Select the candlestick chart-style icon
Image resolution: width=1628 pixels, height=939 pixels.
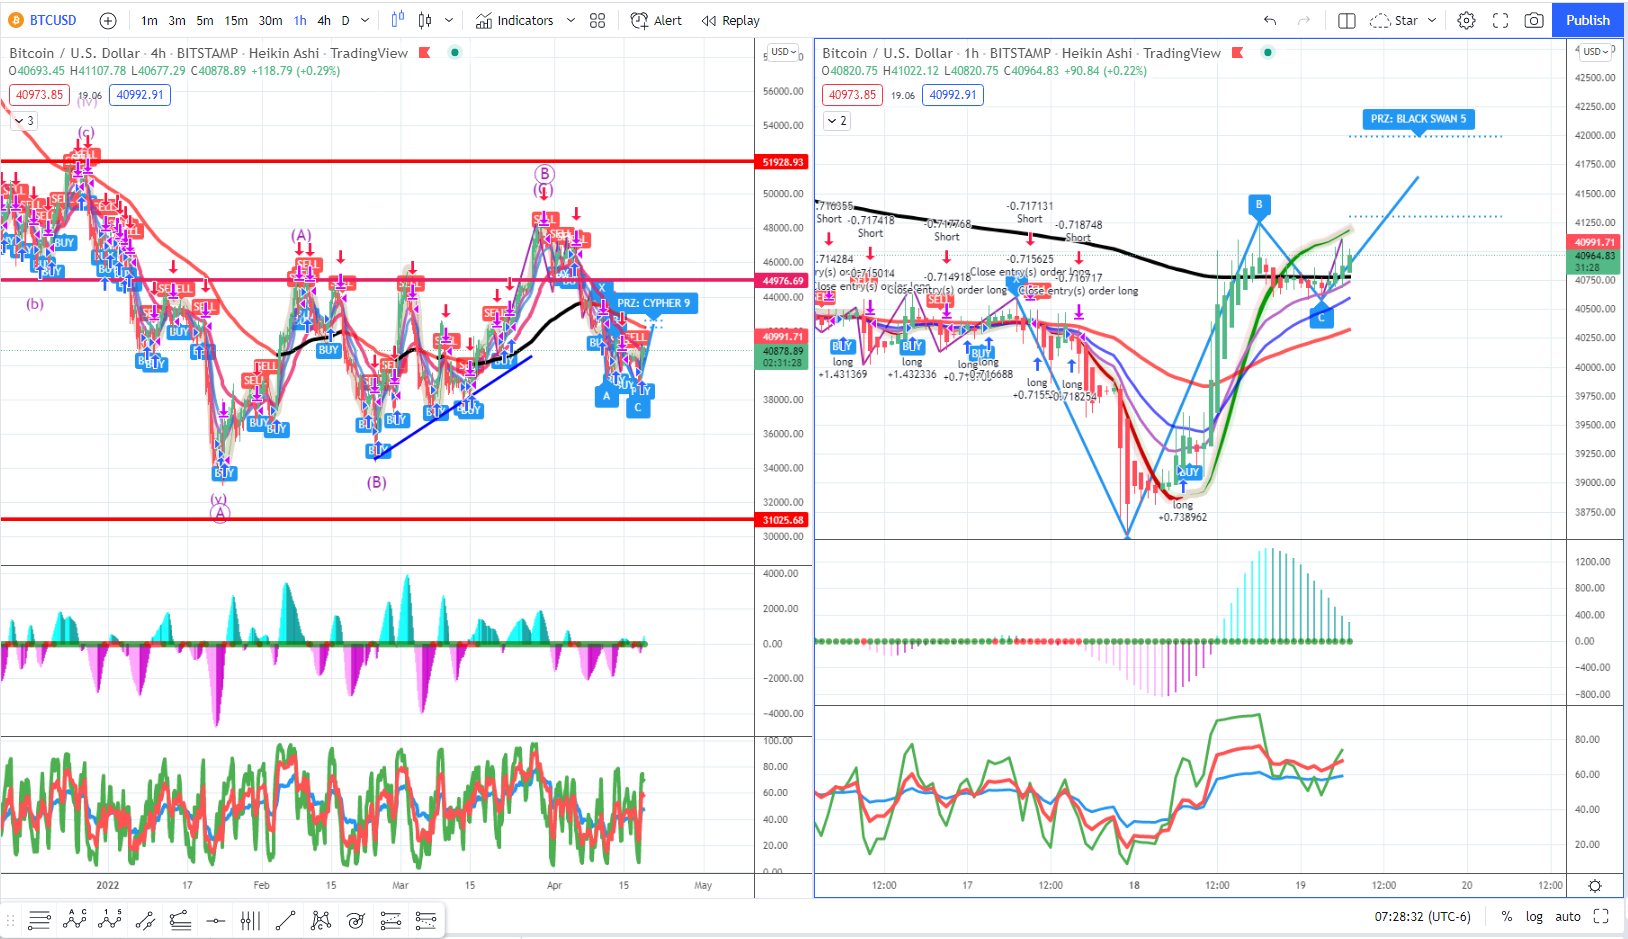pyautogui.click(x=425, y=20)
